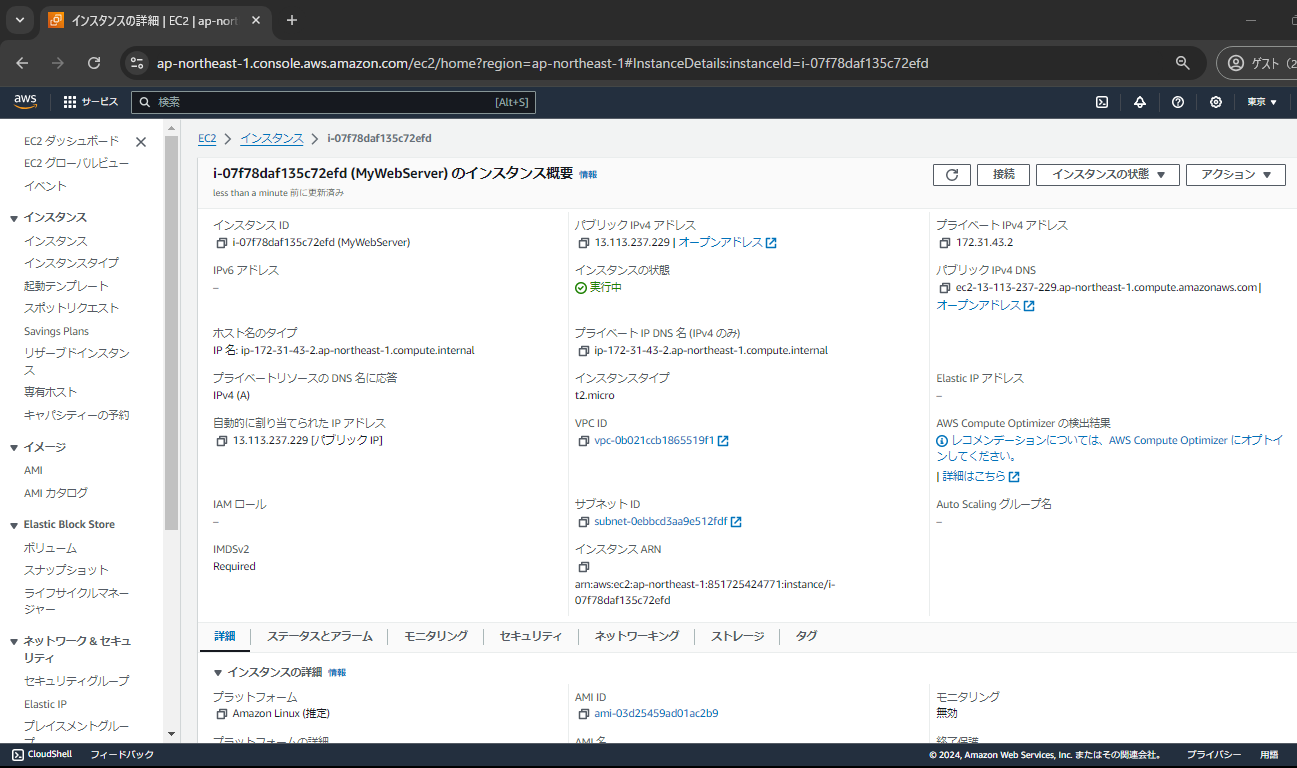Switch to the タグ tab
This screenshot has width=1297, height=768.
coord(806,636)
